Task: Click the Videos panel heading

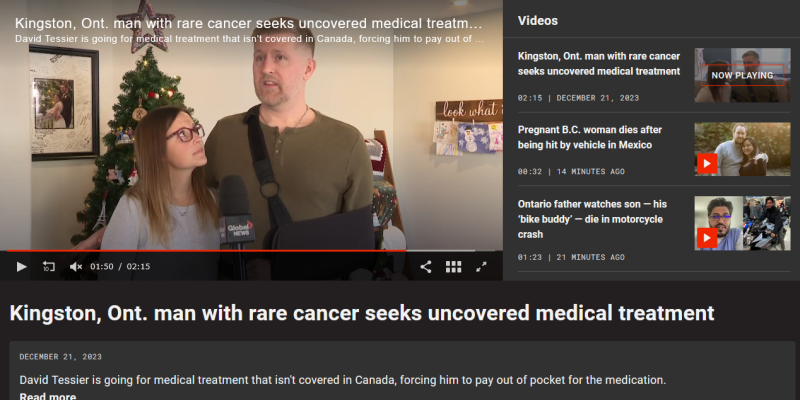Action: click(538, 20)
